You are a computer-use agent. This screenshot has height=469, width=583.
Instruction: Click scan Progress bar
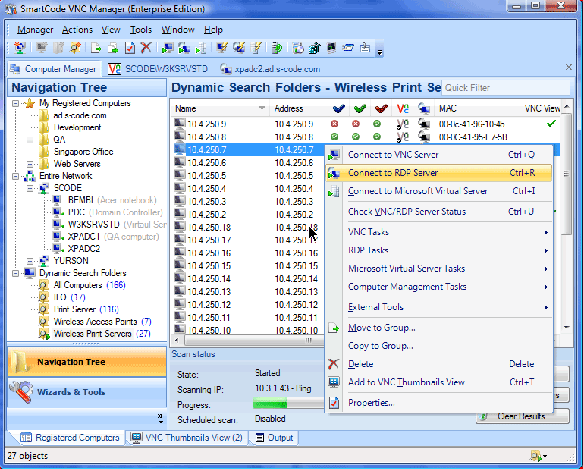pos(288,404)
